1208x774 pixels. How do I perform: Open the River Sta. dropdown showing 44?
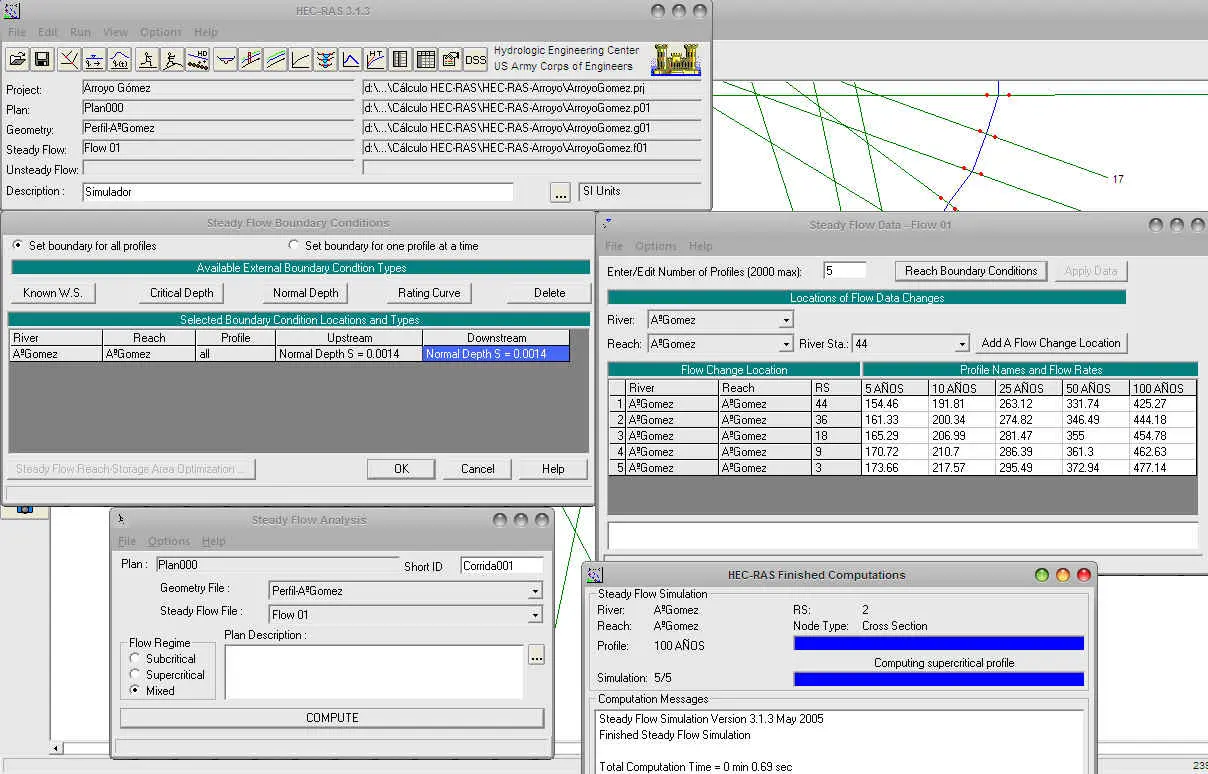point(963,344)
